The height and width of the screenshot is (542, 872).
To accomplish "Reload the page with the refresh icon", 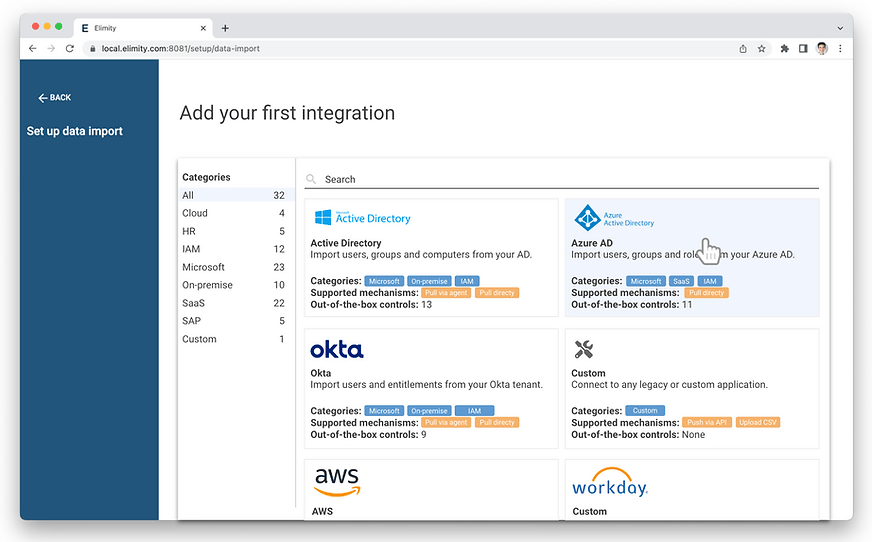I will (x=70, y=48).
